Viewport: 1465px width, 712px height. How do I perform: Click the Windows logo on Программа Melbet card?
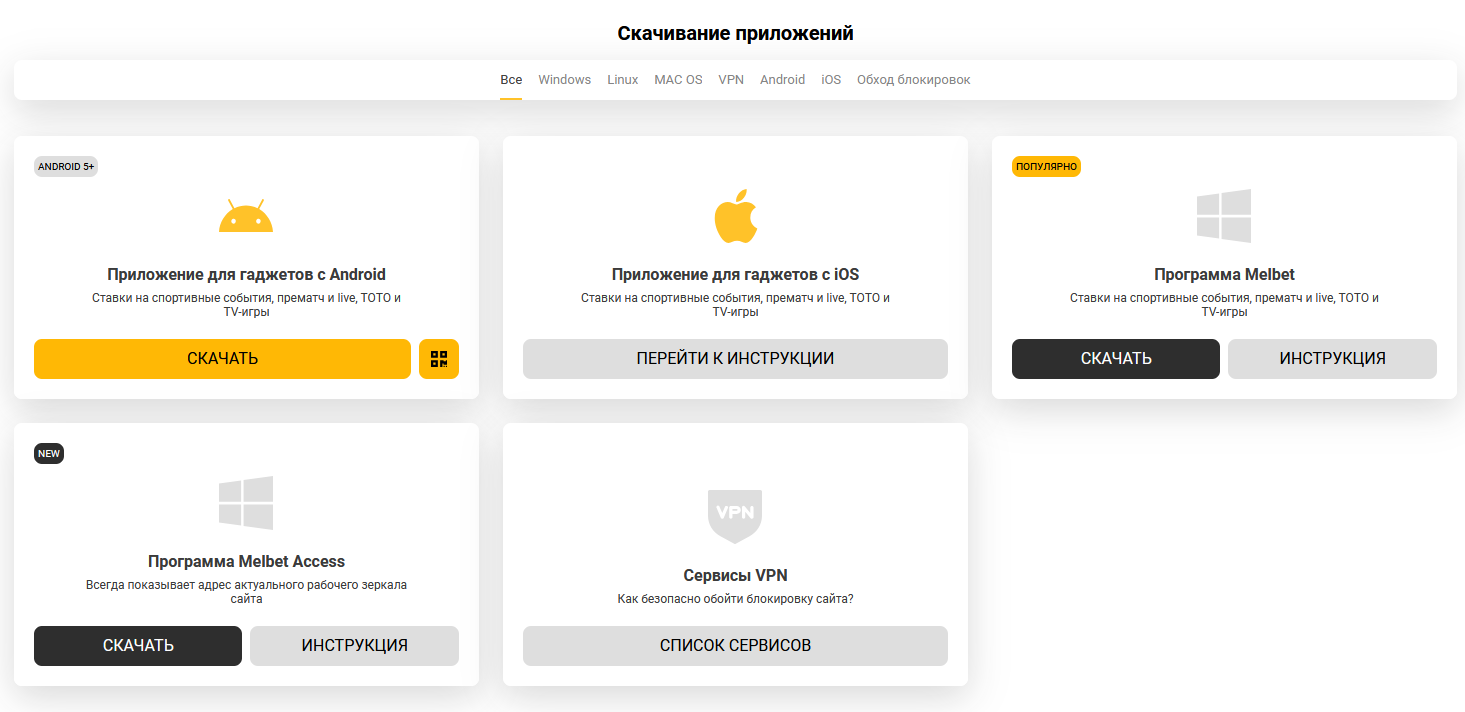coord(1224,216)
